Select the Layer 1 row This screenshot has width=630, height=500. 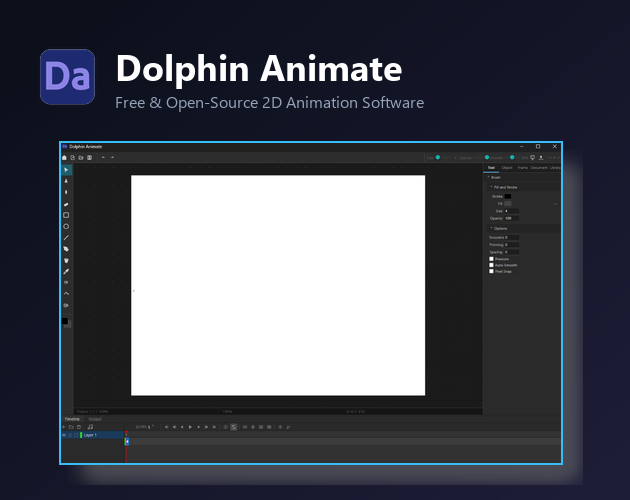tap(92, 435)
